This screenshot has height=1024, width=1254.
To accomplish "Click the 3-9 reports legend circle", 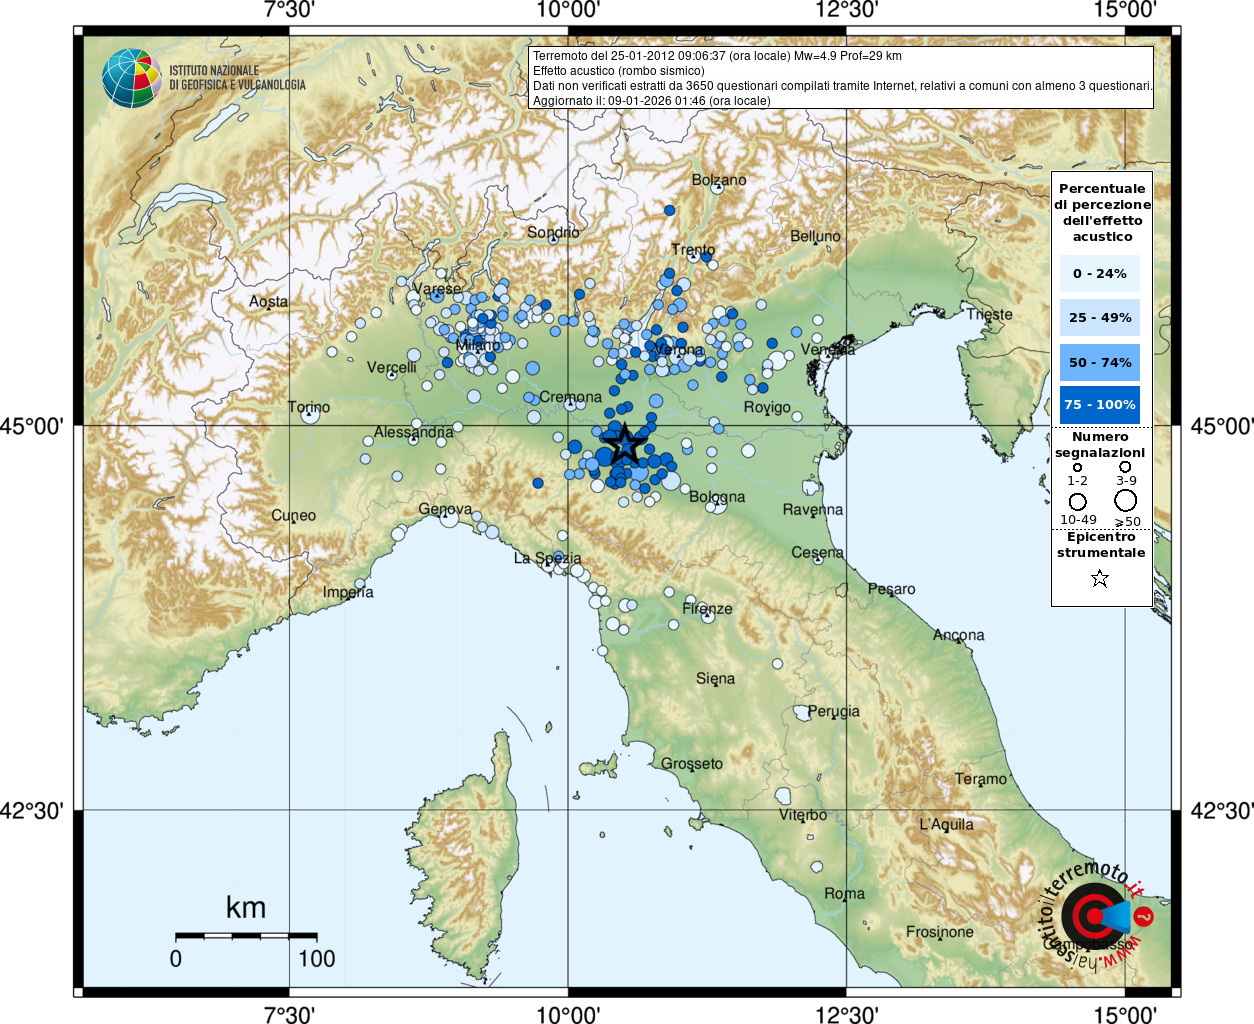I will click(x=1125, y=467).
